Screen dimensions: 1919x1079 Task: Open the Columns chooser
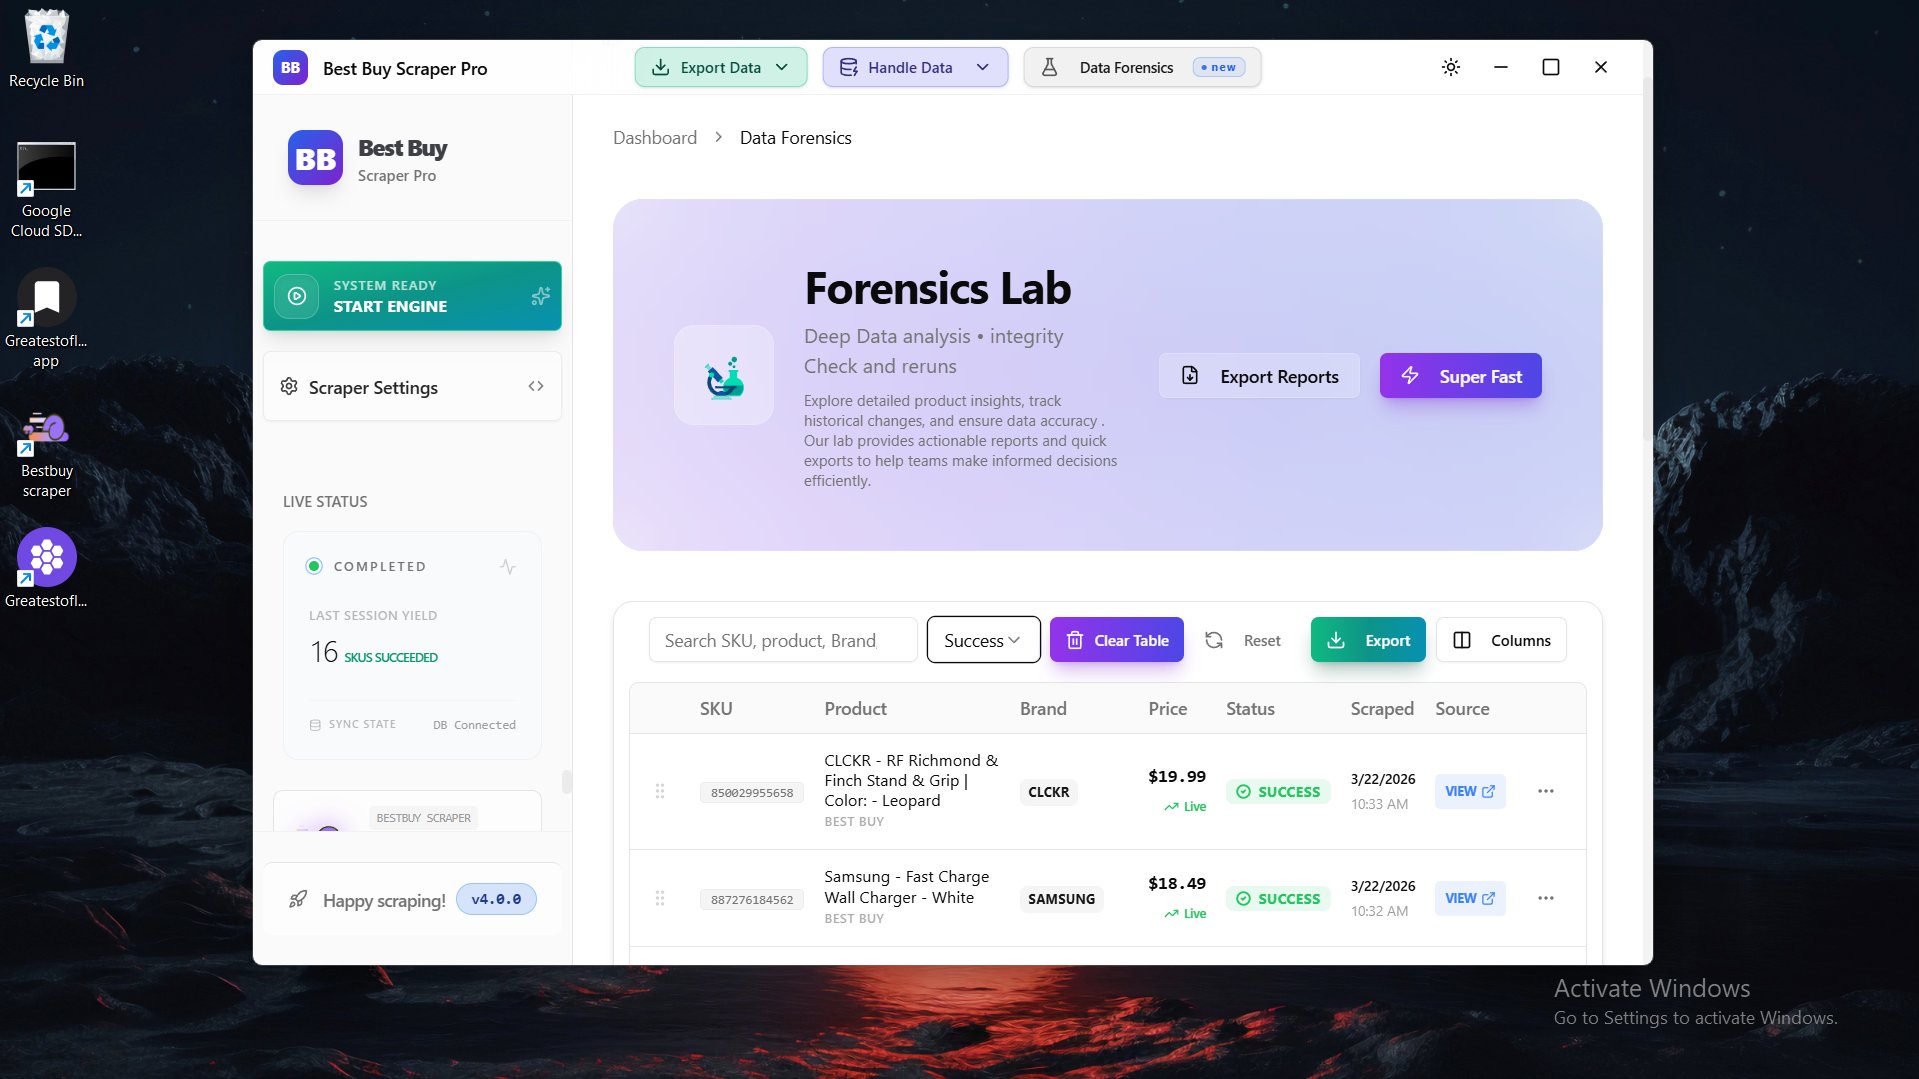(x=1501, y=640)
